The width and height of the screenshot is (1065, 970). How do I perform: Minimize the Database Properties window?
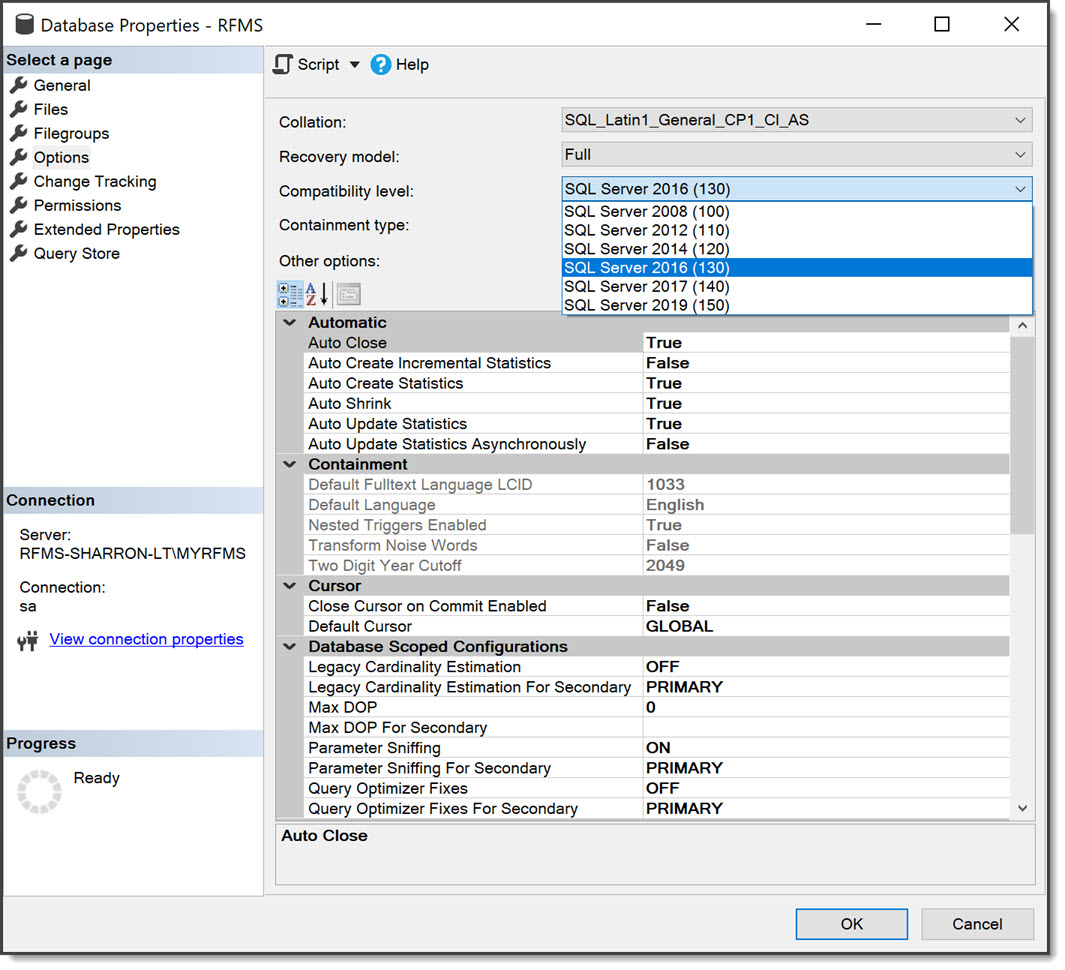(874, 24)
